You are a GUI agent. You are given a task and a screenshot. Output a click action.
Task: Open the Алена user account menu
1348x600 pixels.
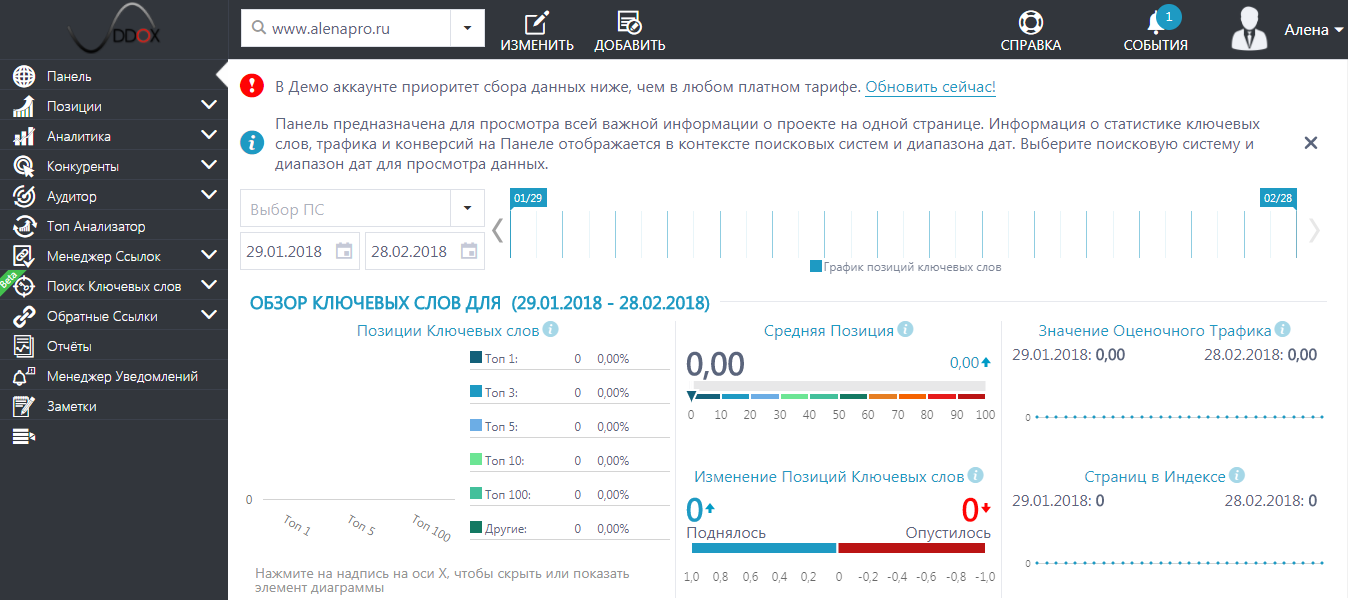pyautogui.click(x=1312, y=30)
